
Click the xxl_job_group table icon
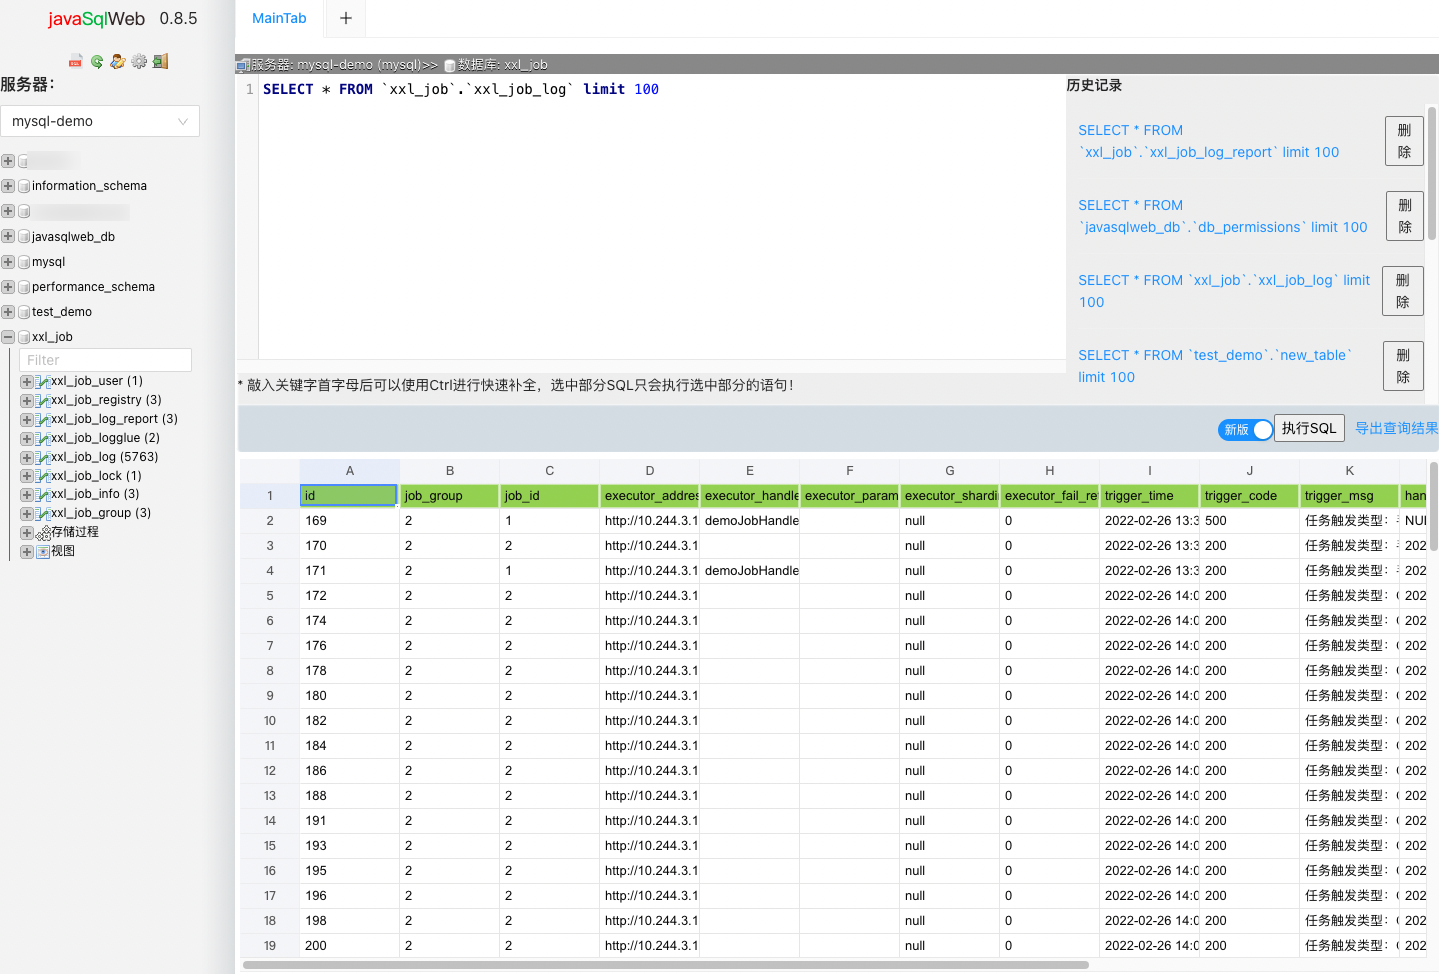pyautogui.click(x=43, y=513)
